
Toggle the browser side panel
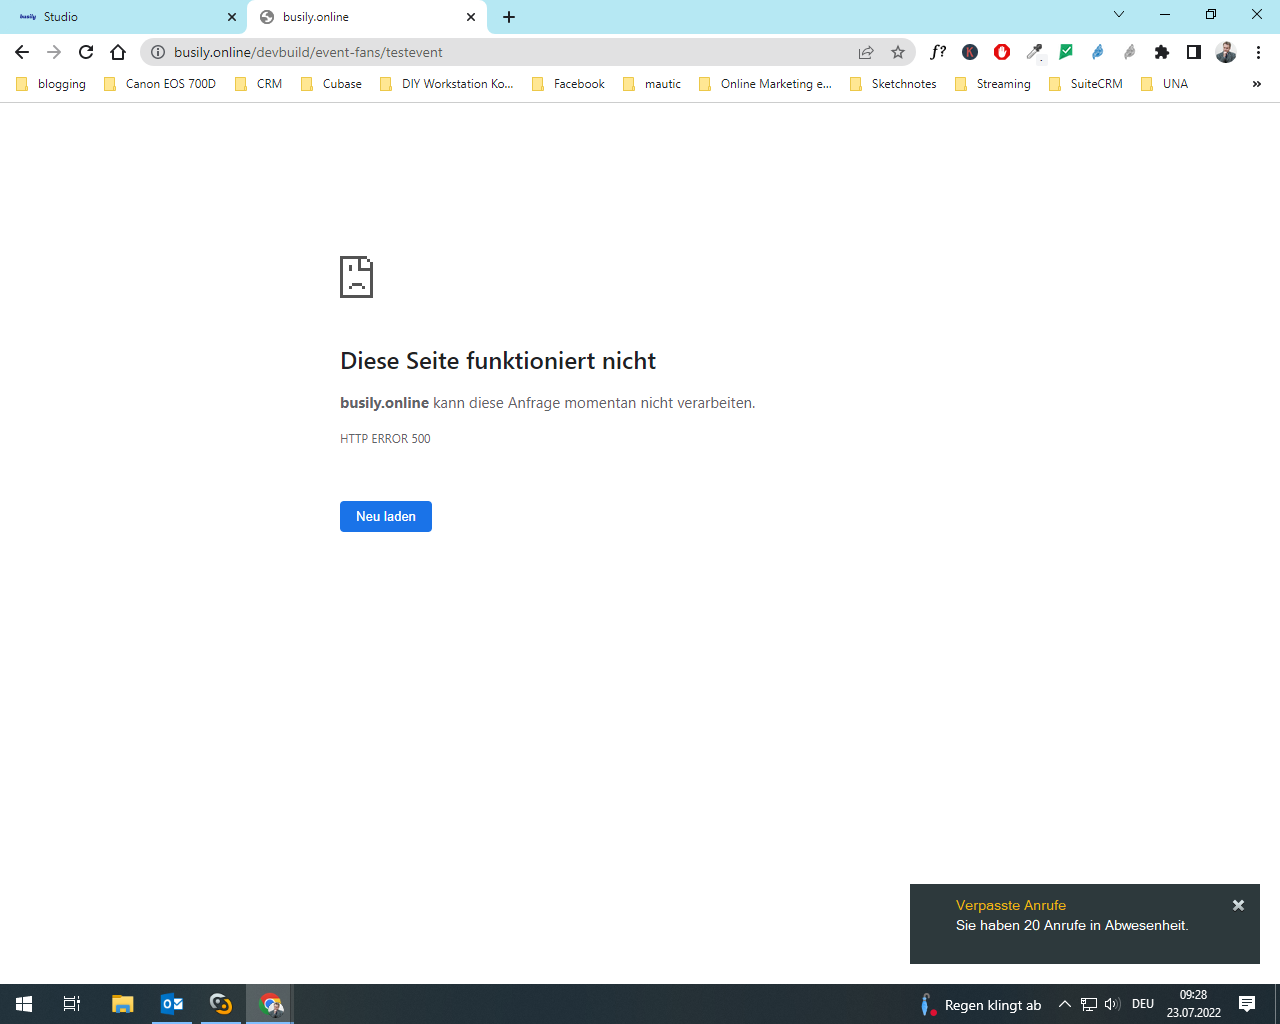coord(1193,52)
